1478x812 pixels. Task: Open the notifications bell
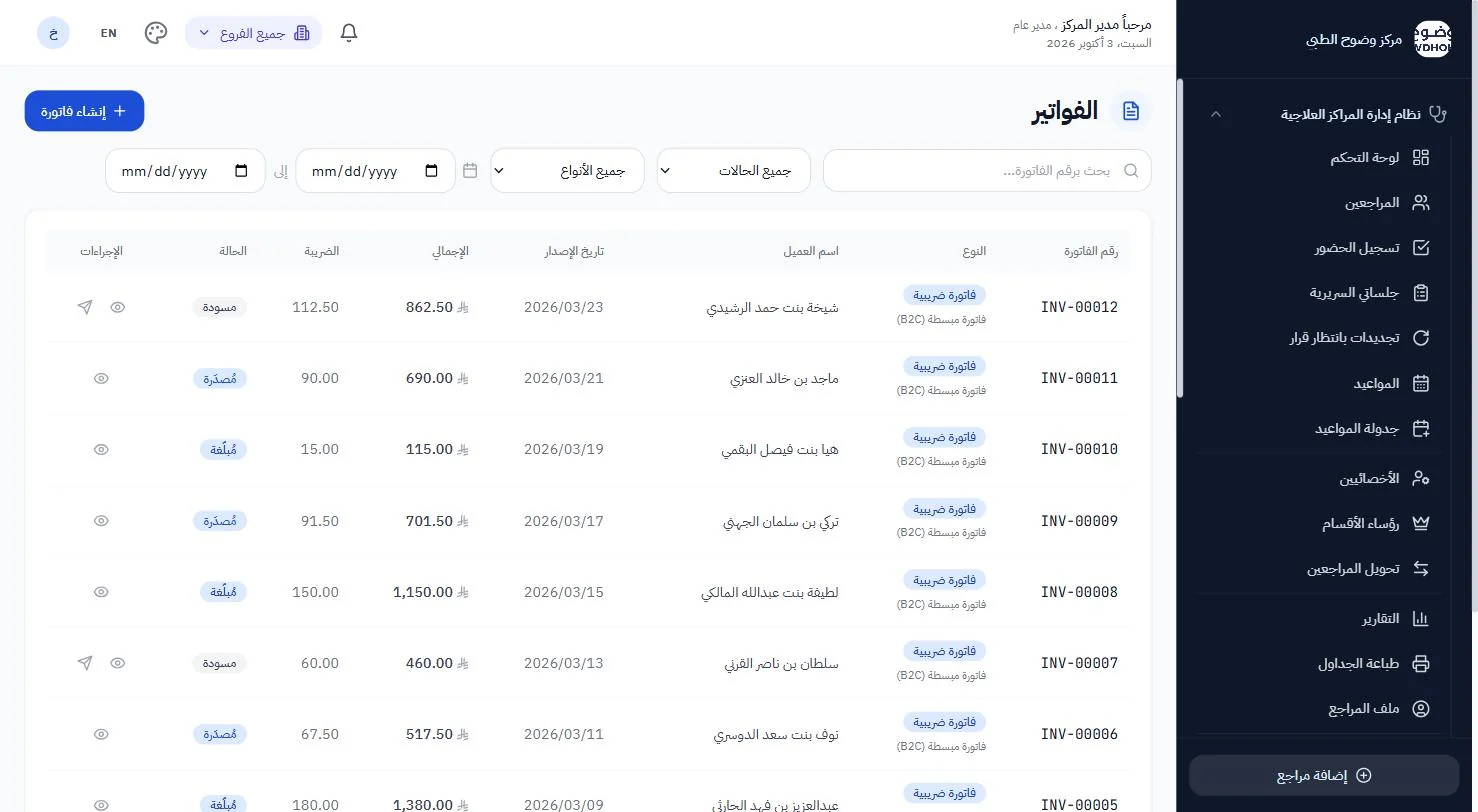coord(349,33)
